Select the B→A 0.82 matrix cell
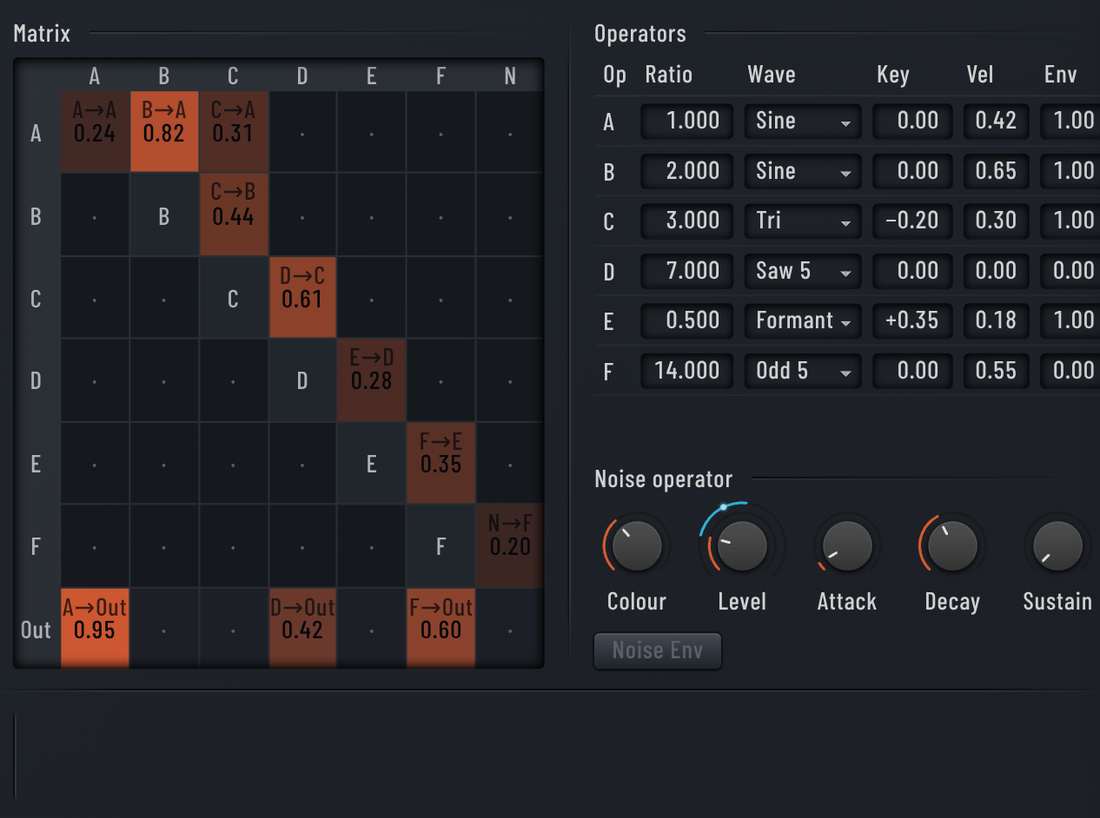1100x818 pixels. point(164,132)
